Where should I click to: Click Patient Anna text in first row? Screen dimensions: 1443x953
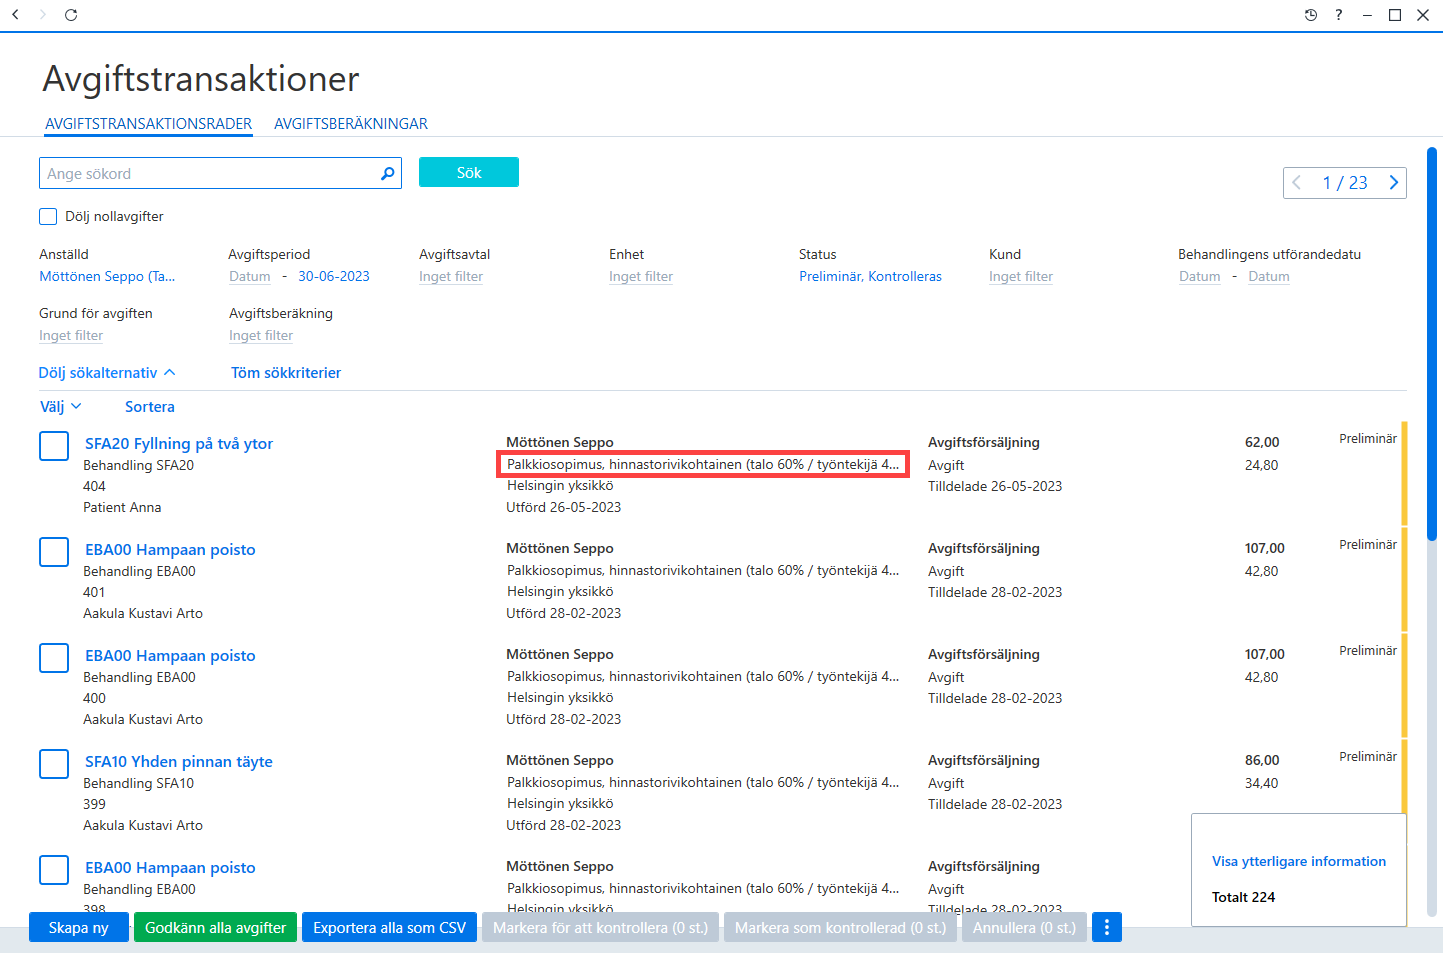pyautogui.click(x=122, y=507)
